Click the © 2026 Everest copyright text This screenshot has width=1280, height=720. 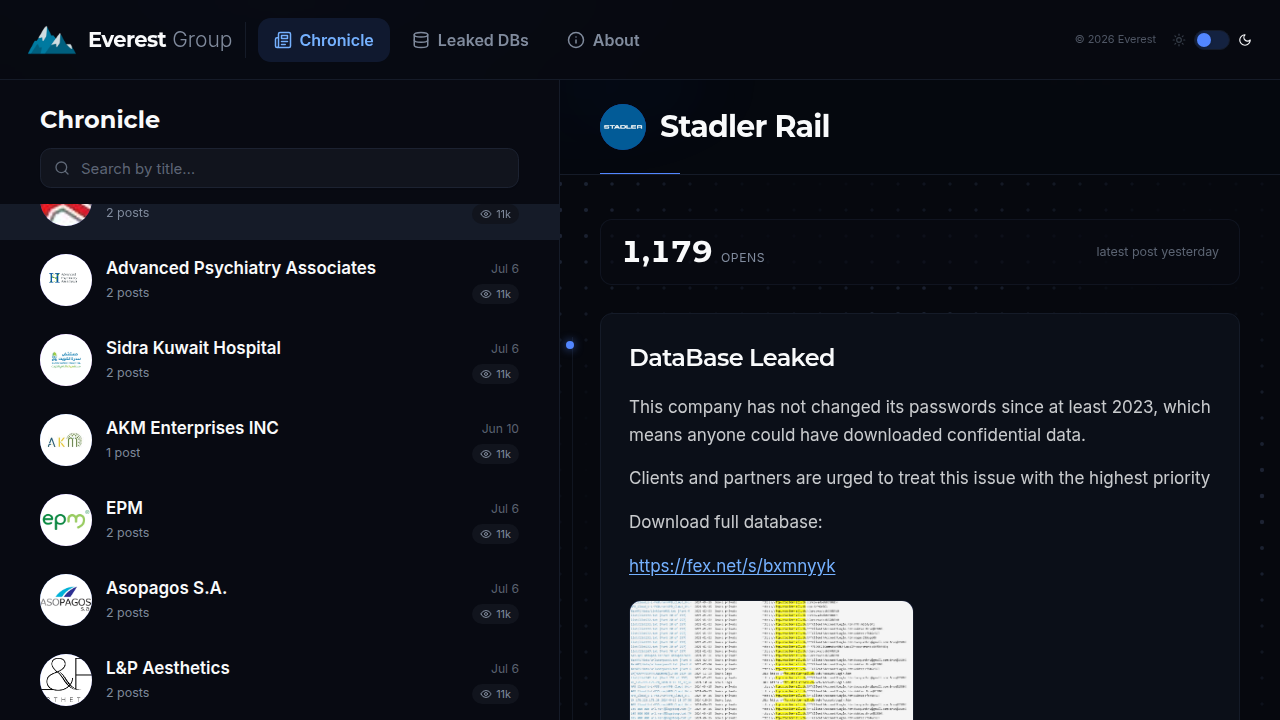(x=1115, y=40)
